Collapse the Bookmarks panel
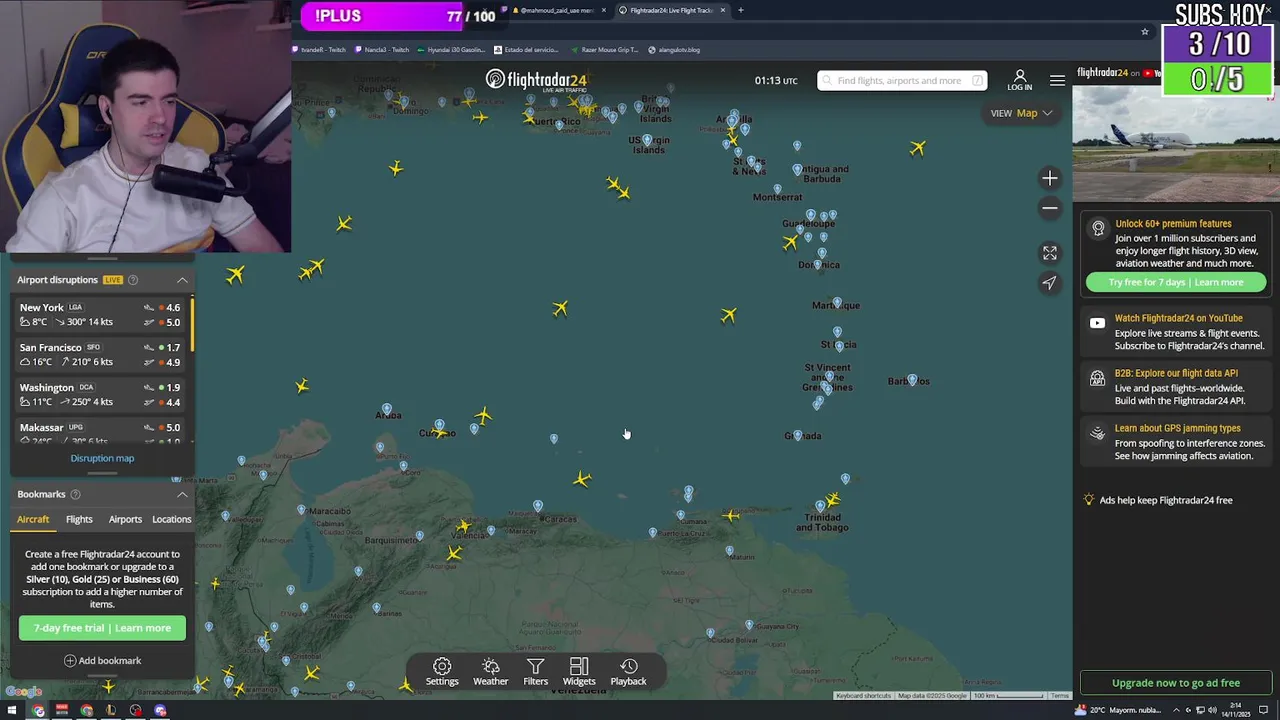This screenshot has width=1280, height=720. 182,494
